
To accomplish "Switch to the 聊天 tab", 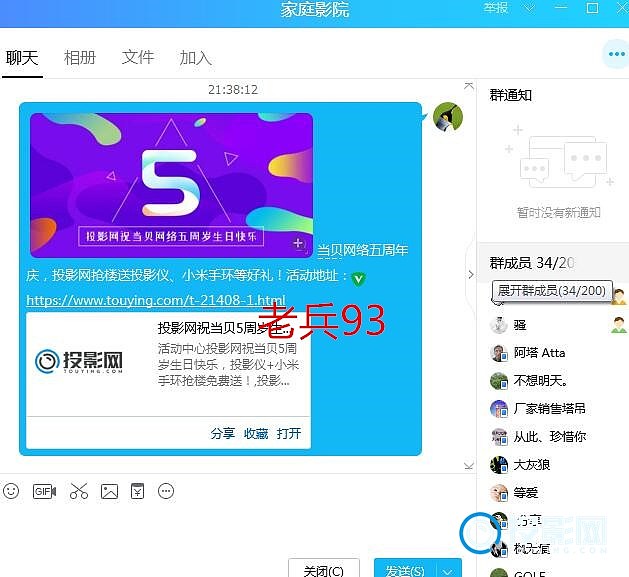I will tap(22, 58).
